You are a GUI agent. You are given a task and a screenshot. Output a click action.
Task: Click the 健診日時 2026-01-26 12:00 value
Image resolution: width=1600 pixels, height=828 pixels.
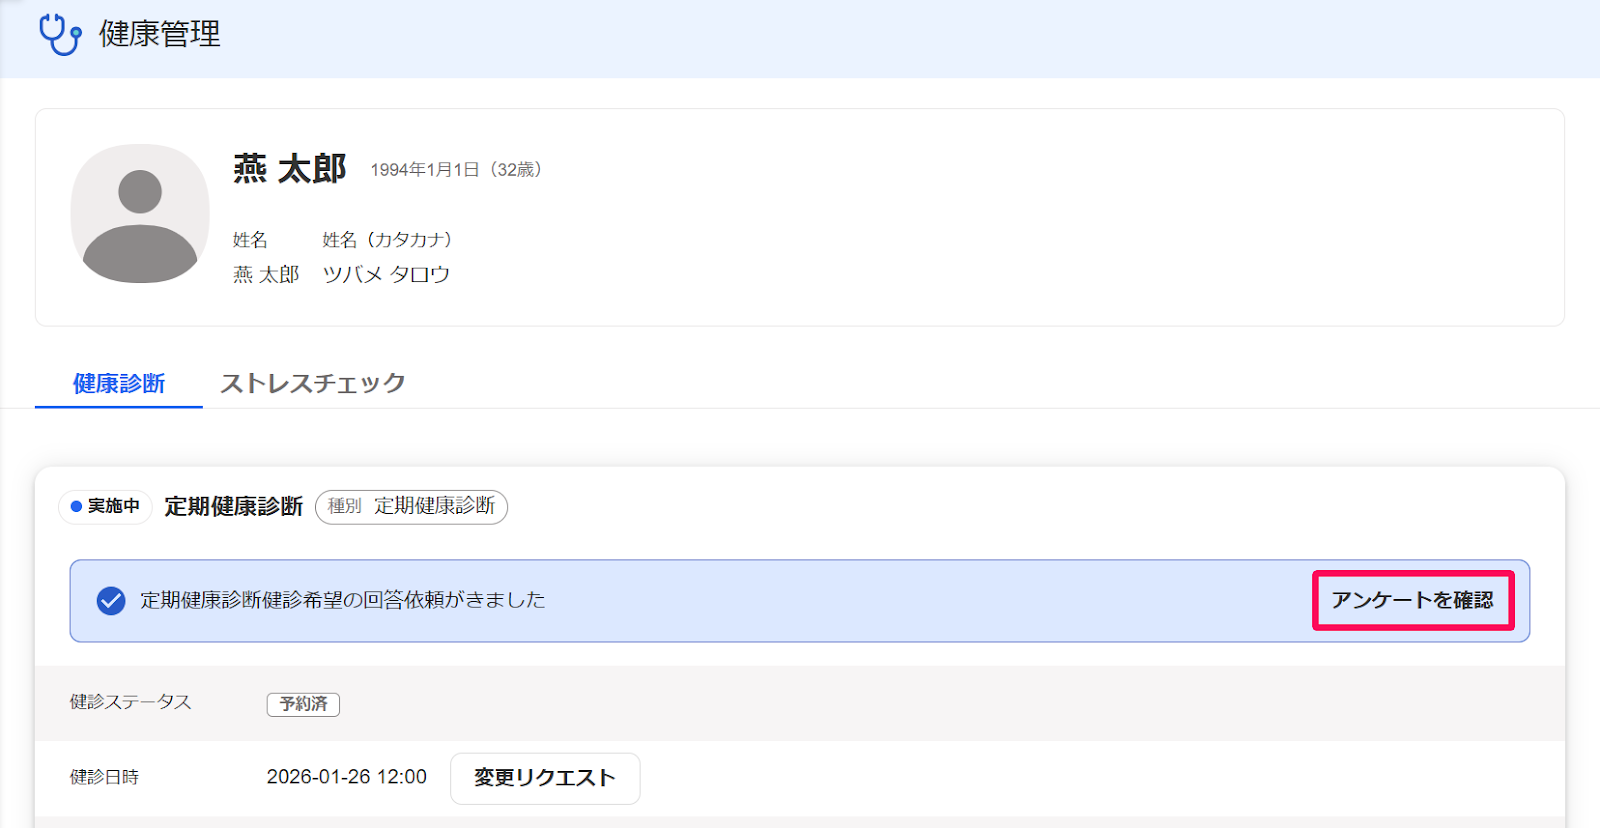[347, 777]
